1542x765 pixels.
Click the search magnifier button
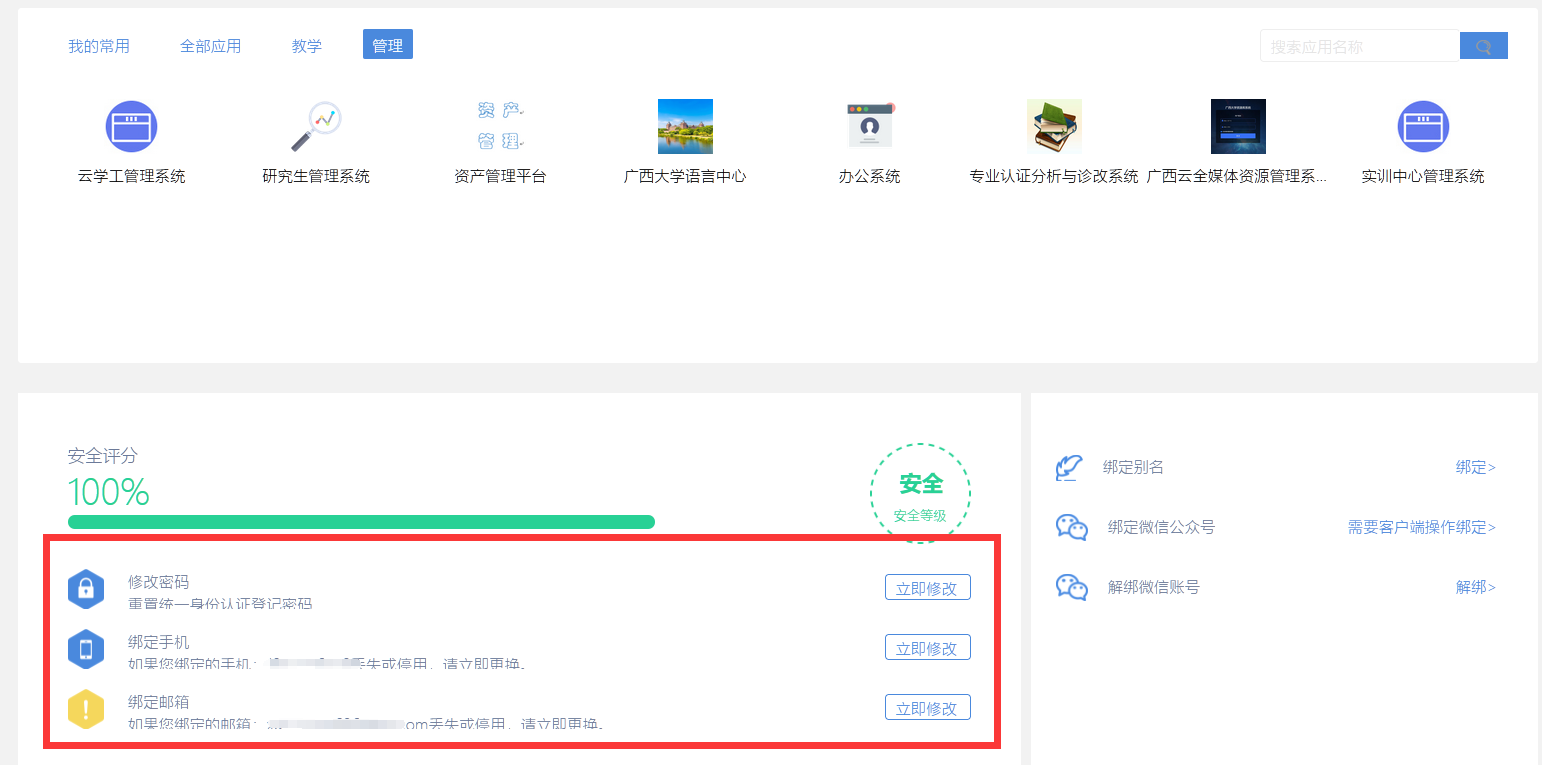(x=1483, y=46)
